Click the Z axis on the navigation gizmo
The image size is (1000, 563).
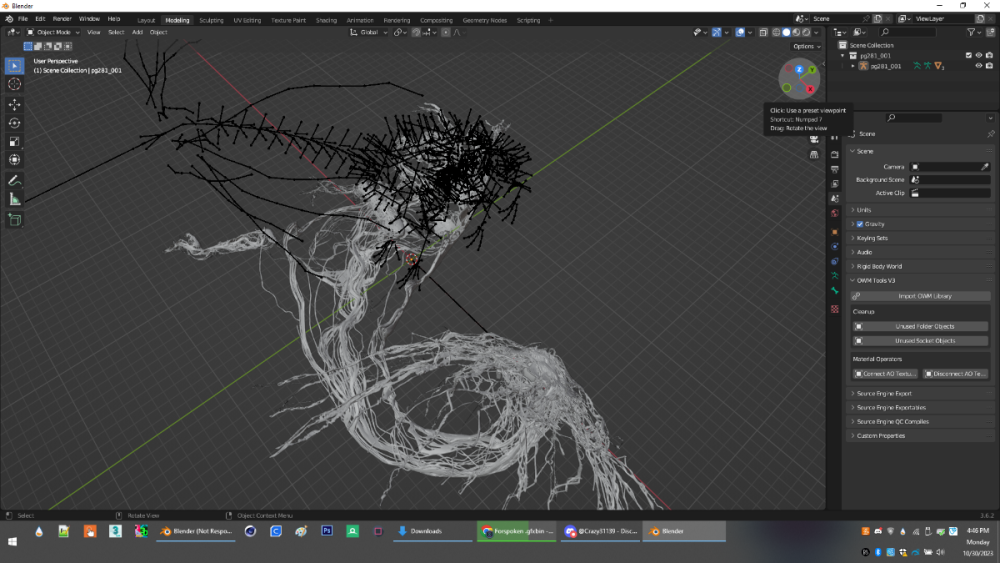tap(799, 69)
